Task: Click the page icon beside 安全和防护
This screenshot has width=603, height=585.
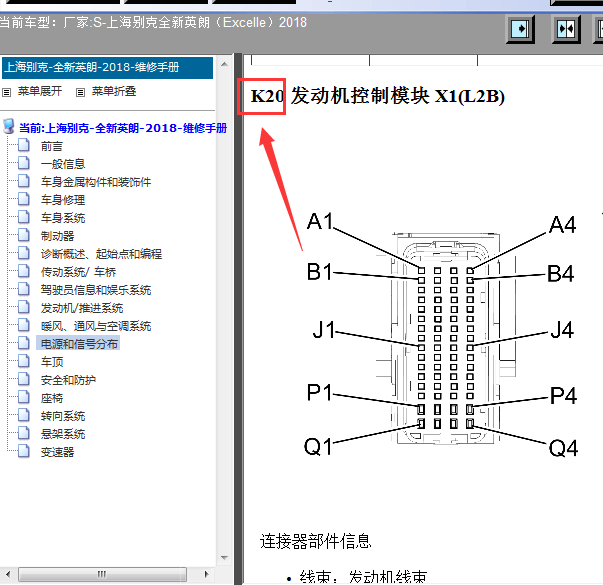Action: point(24,380)
